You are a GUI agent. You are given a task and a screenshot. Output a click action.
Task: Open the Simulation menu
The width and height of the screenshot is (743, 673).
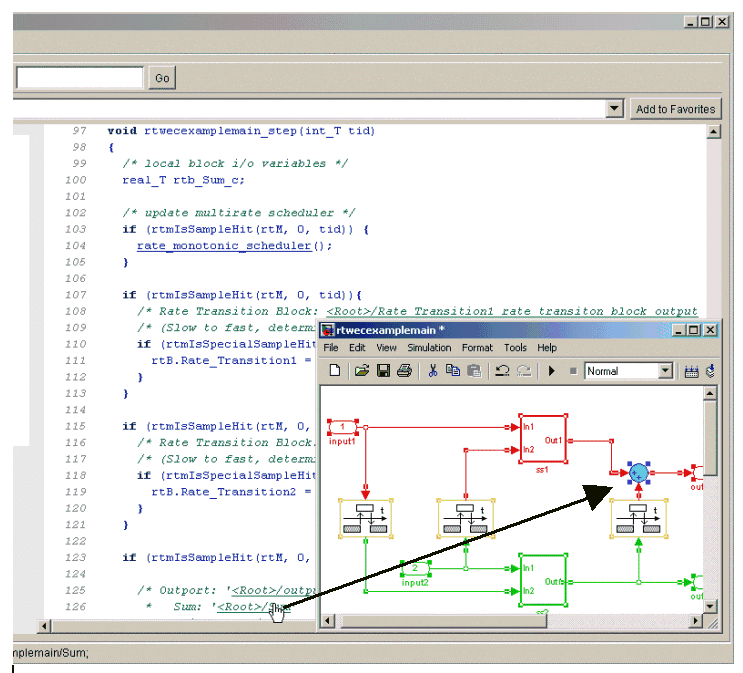pyautogui.click(x=428, y=347)
